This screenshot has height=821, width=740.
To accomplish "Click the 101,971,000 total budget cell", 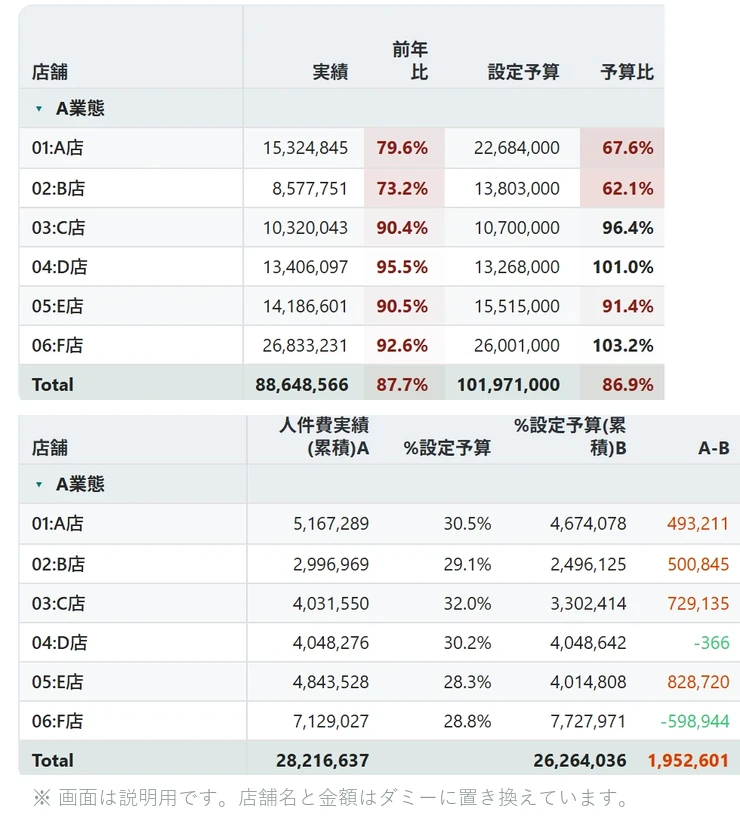I will 509,385.
